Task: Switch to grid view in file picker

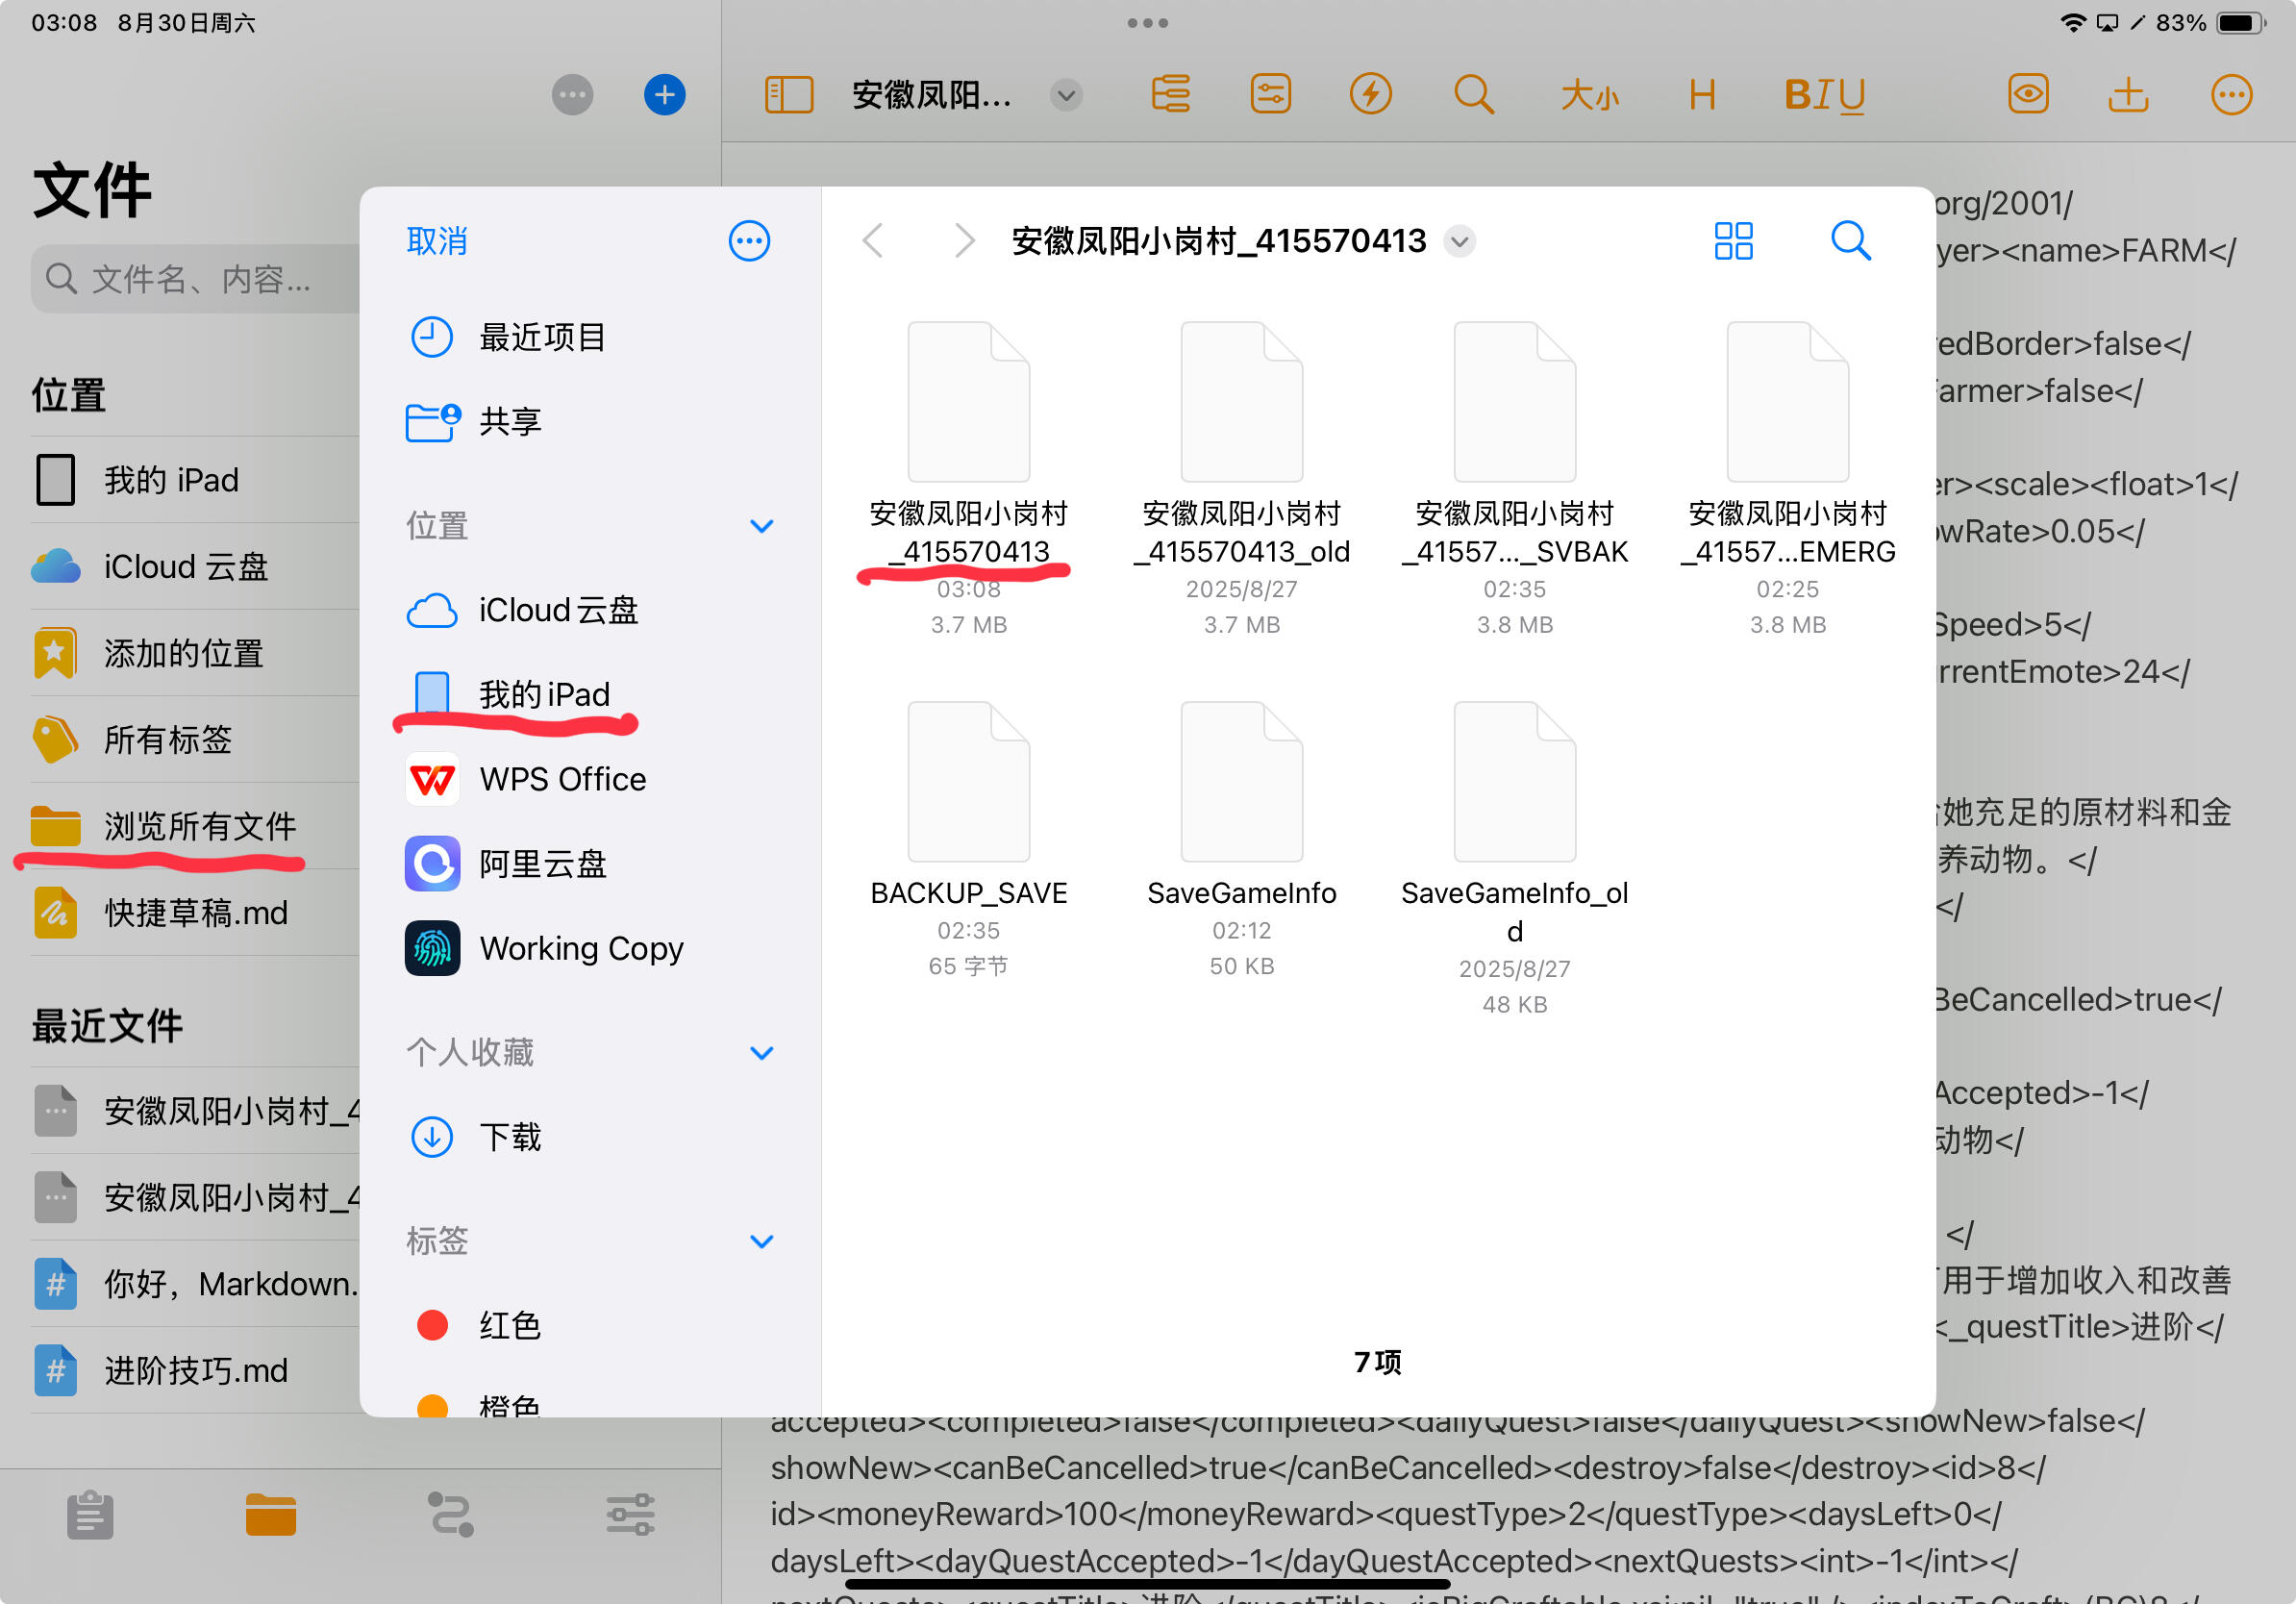Action: [1733, 241]
